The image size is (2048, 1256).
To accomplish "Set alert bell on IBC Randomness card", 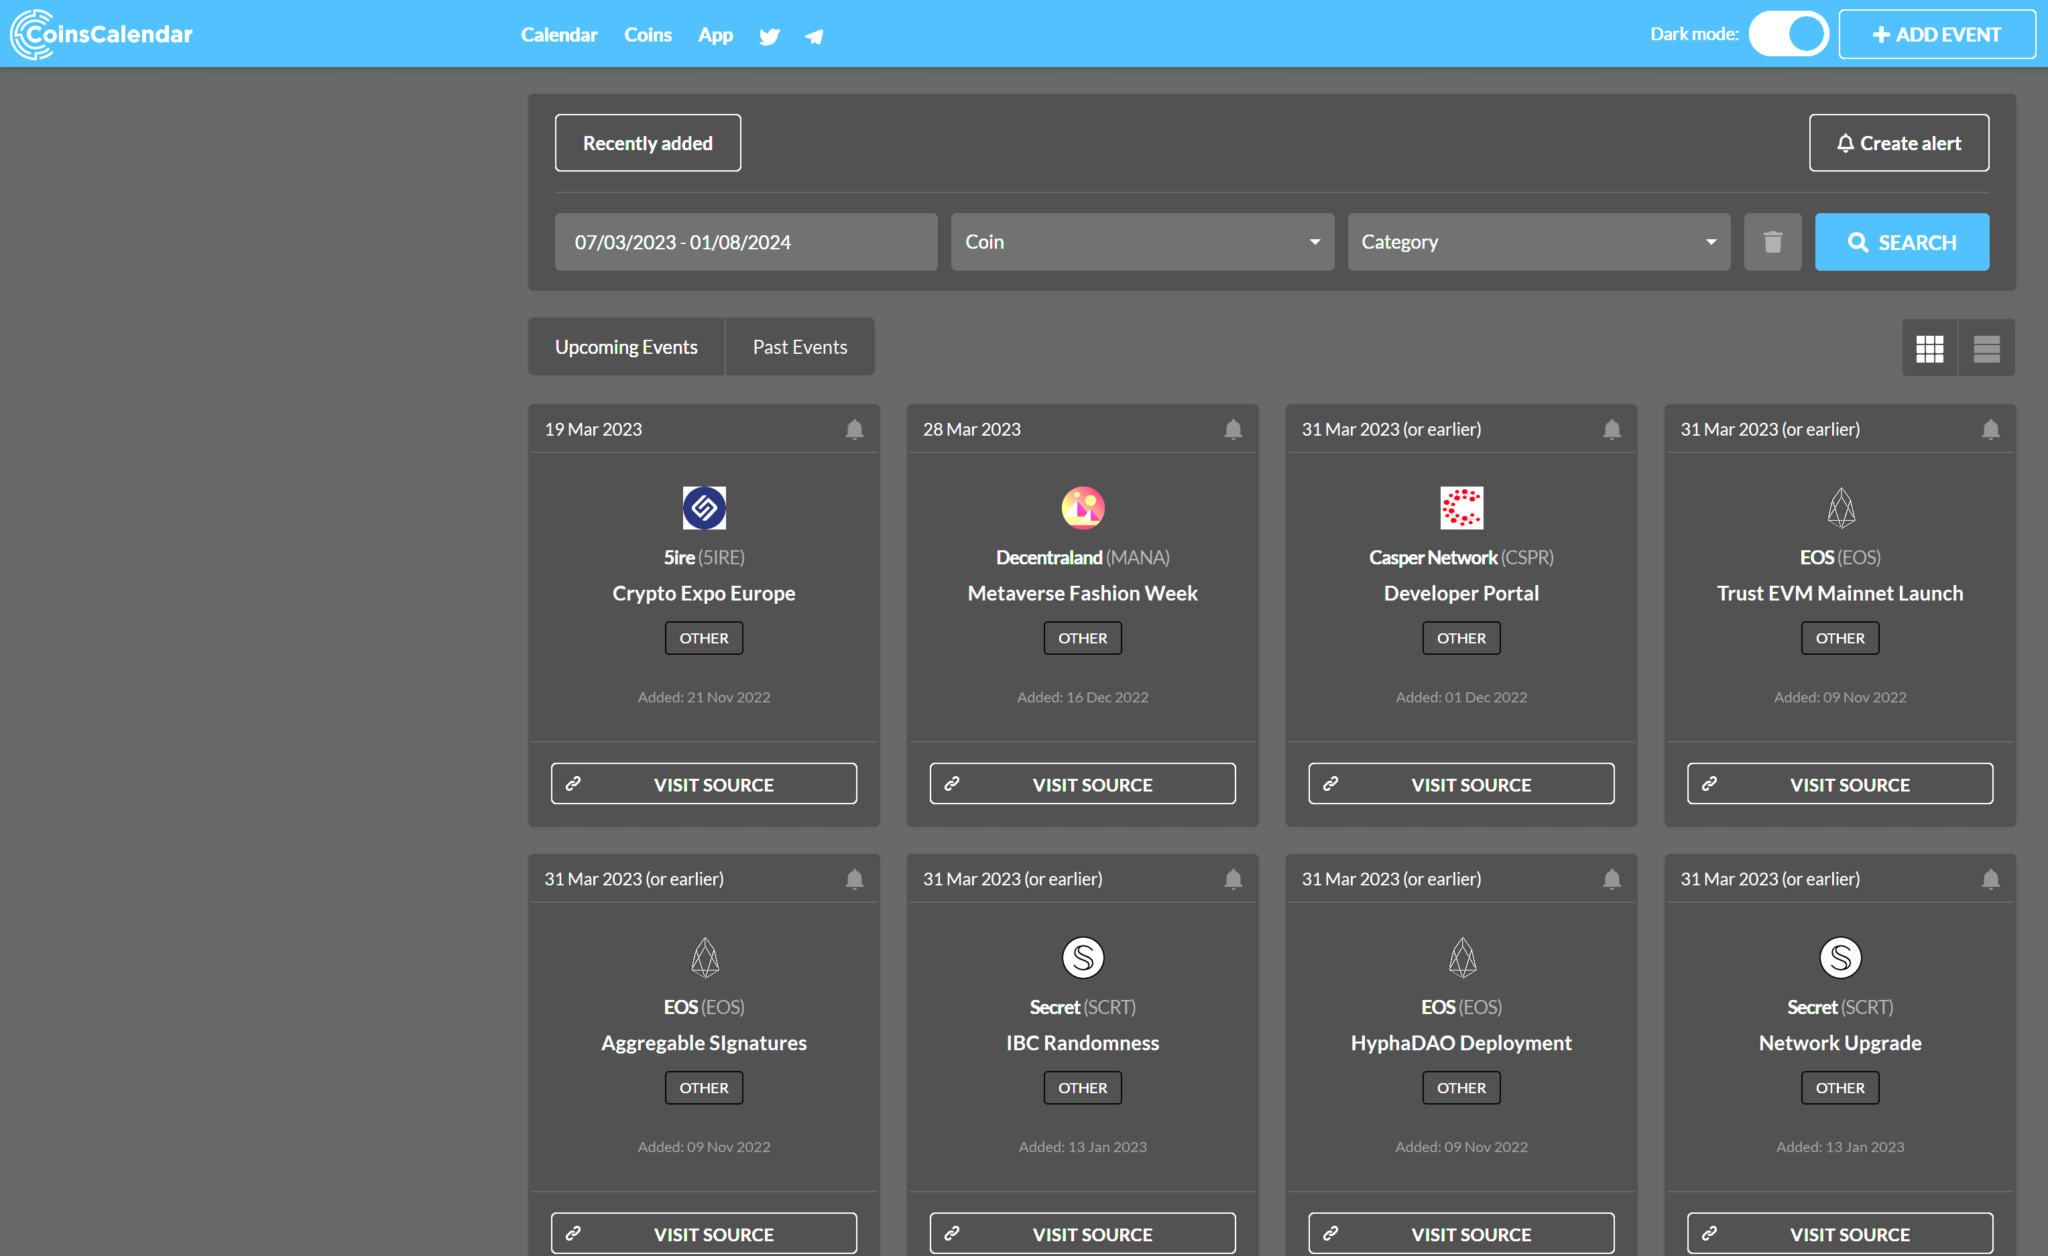I will 1233,879.
